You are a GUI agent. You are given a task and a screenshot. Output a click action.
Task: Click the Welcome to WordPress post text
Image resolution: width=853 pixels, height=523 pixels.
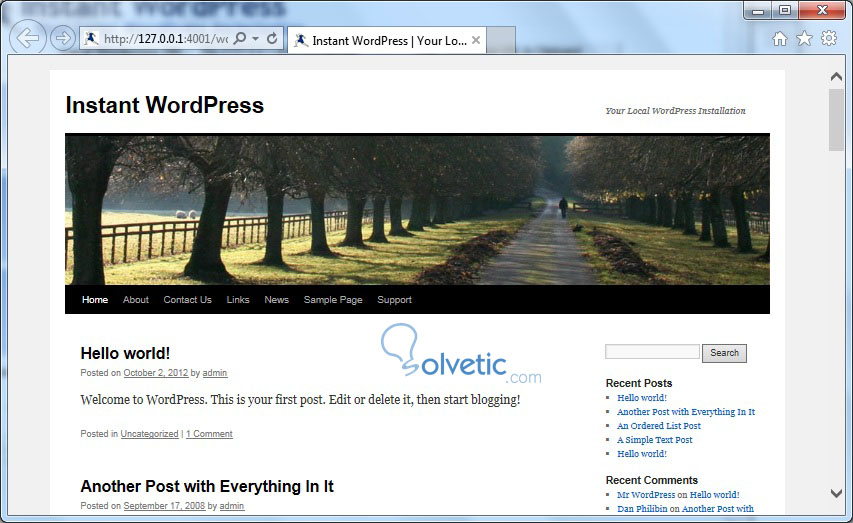pyautogui.click(x=300, y=399)
